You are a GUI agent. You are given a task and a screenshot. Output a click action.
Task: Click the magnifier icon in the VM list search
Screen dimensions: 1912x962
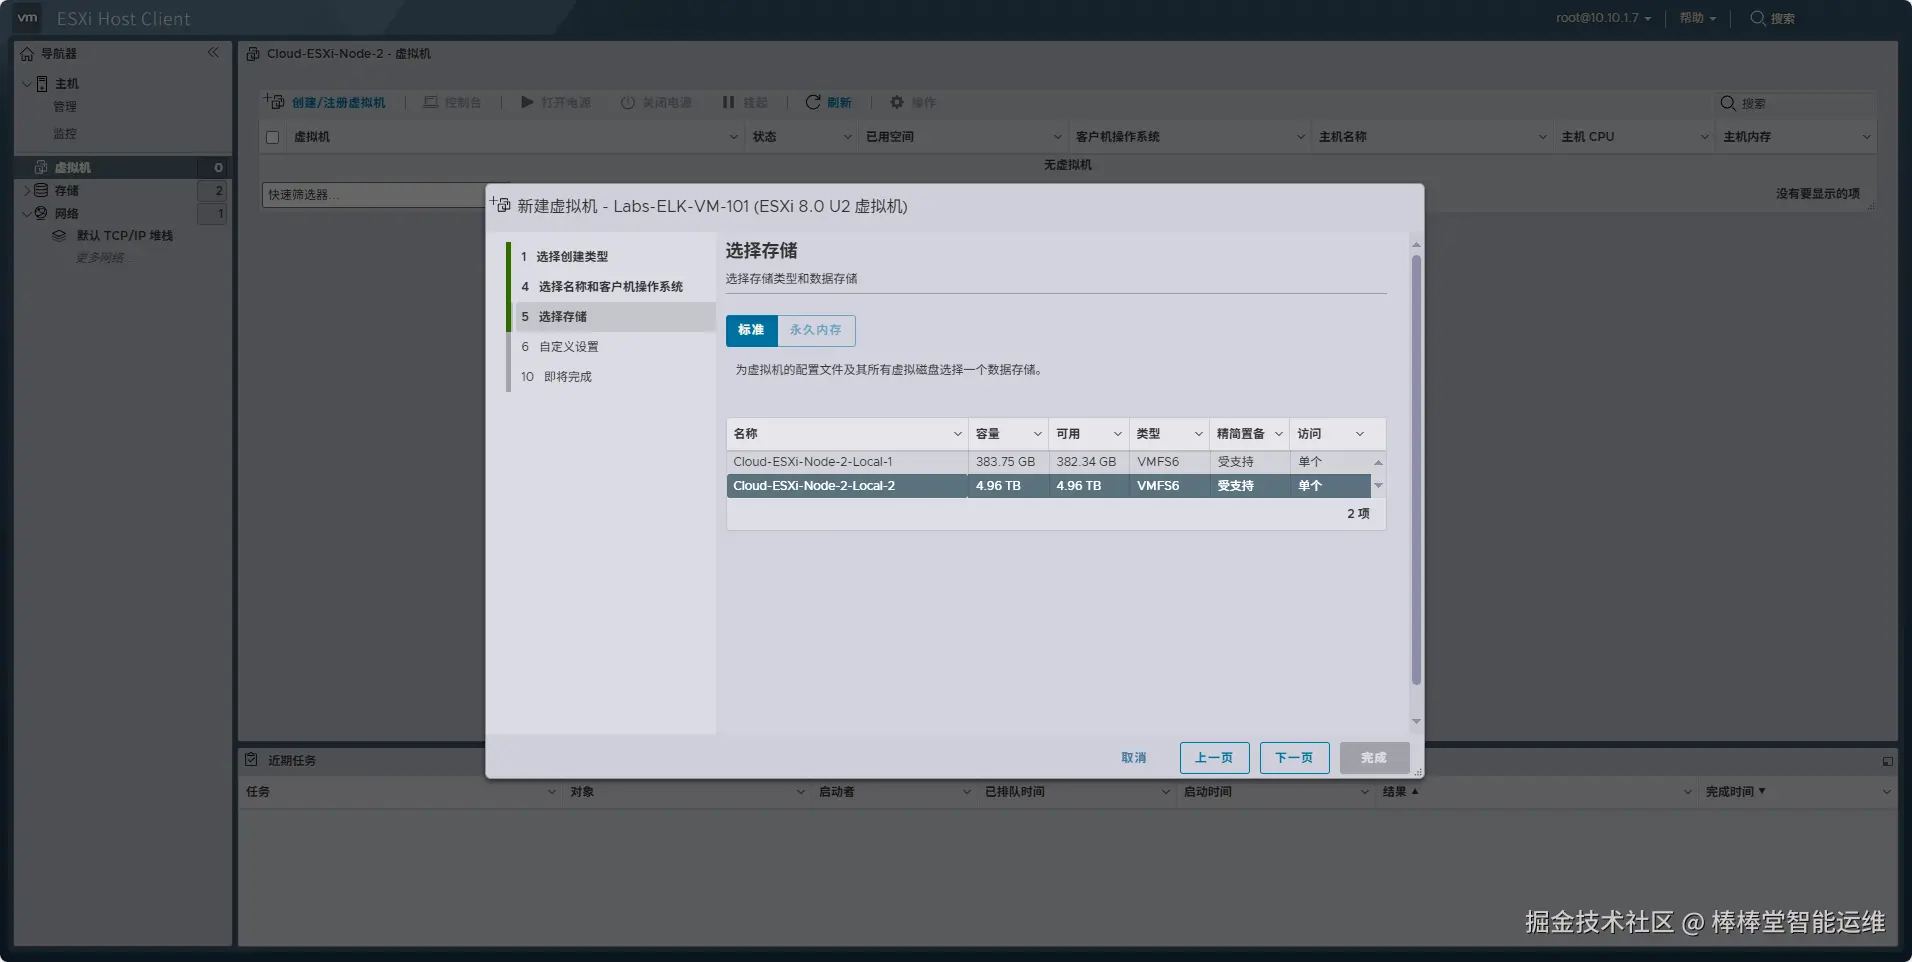pyautogui.click(x=1727, y=103)
